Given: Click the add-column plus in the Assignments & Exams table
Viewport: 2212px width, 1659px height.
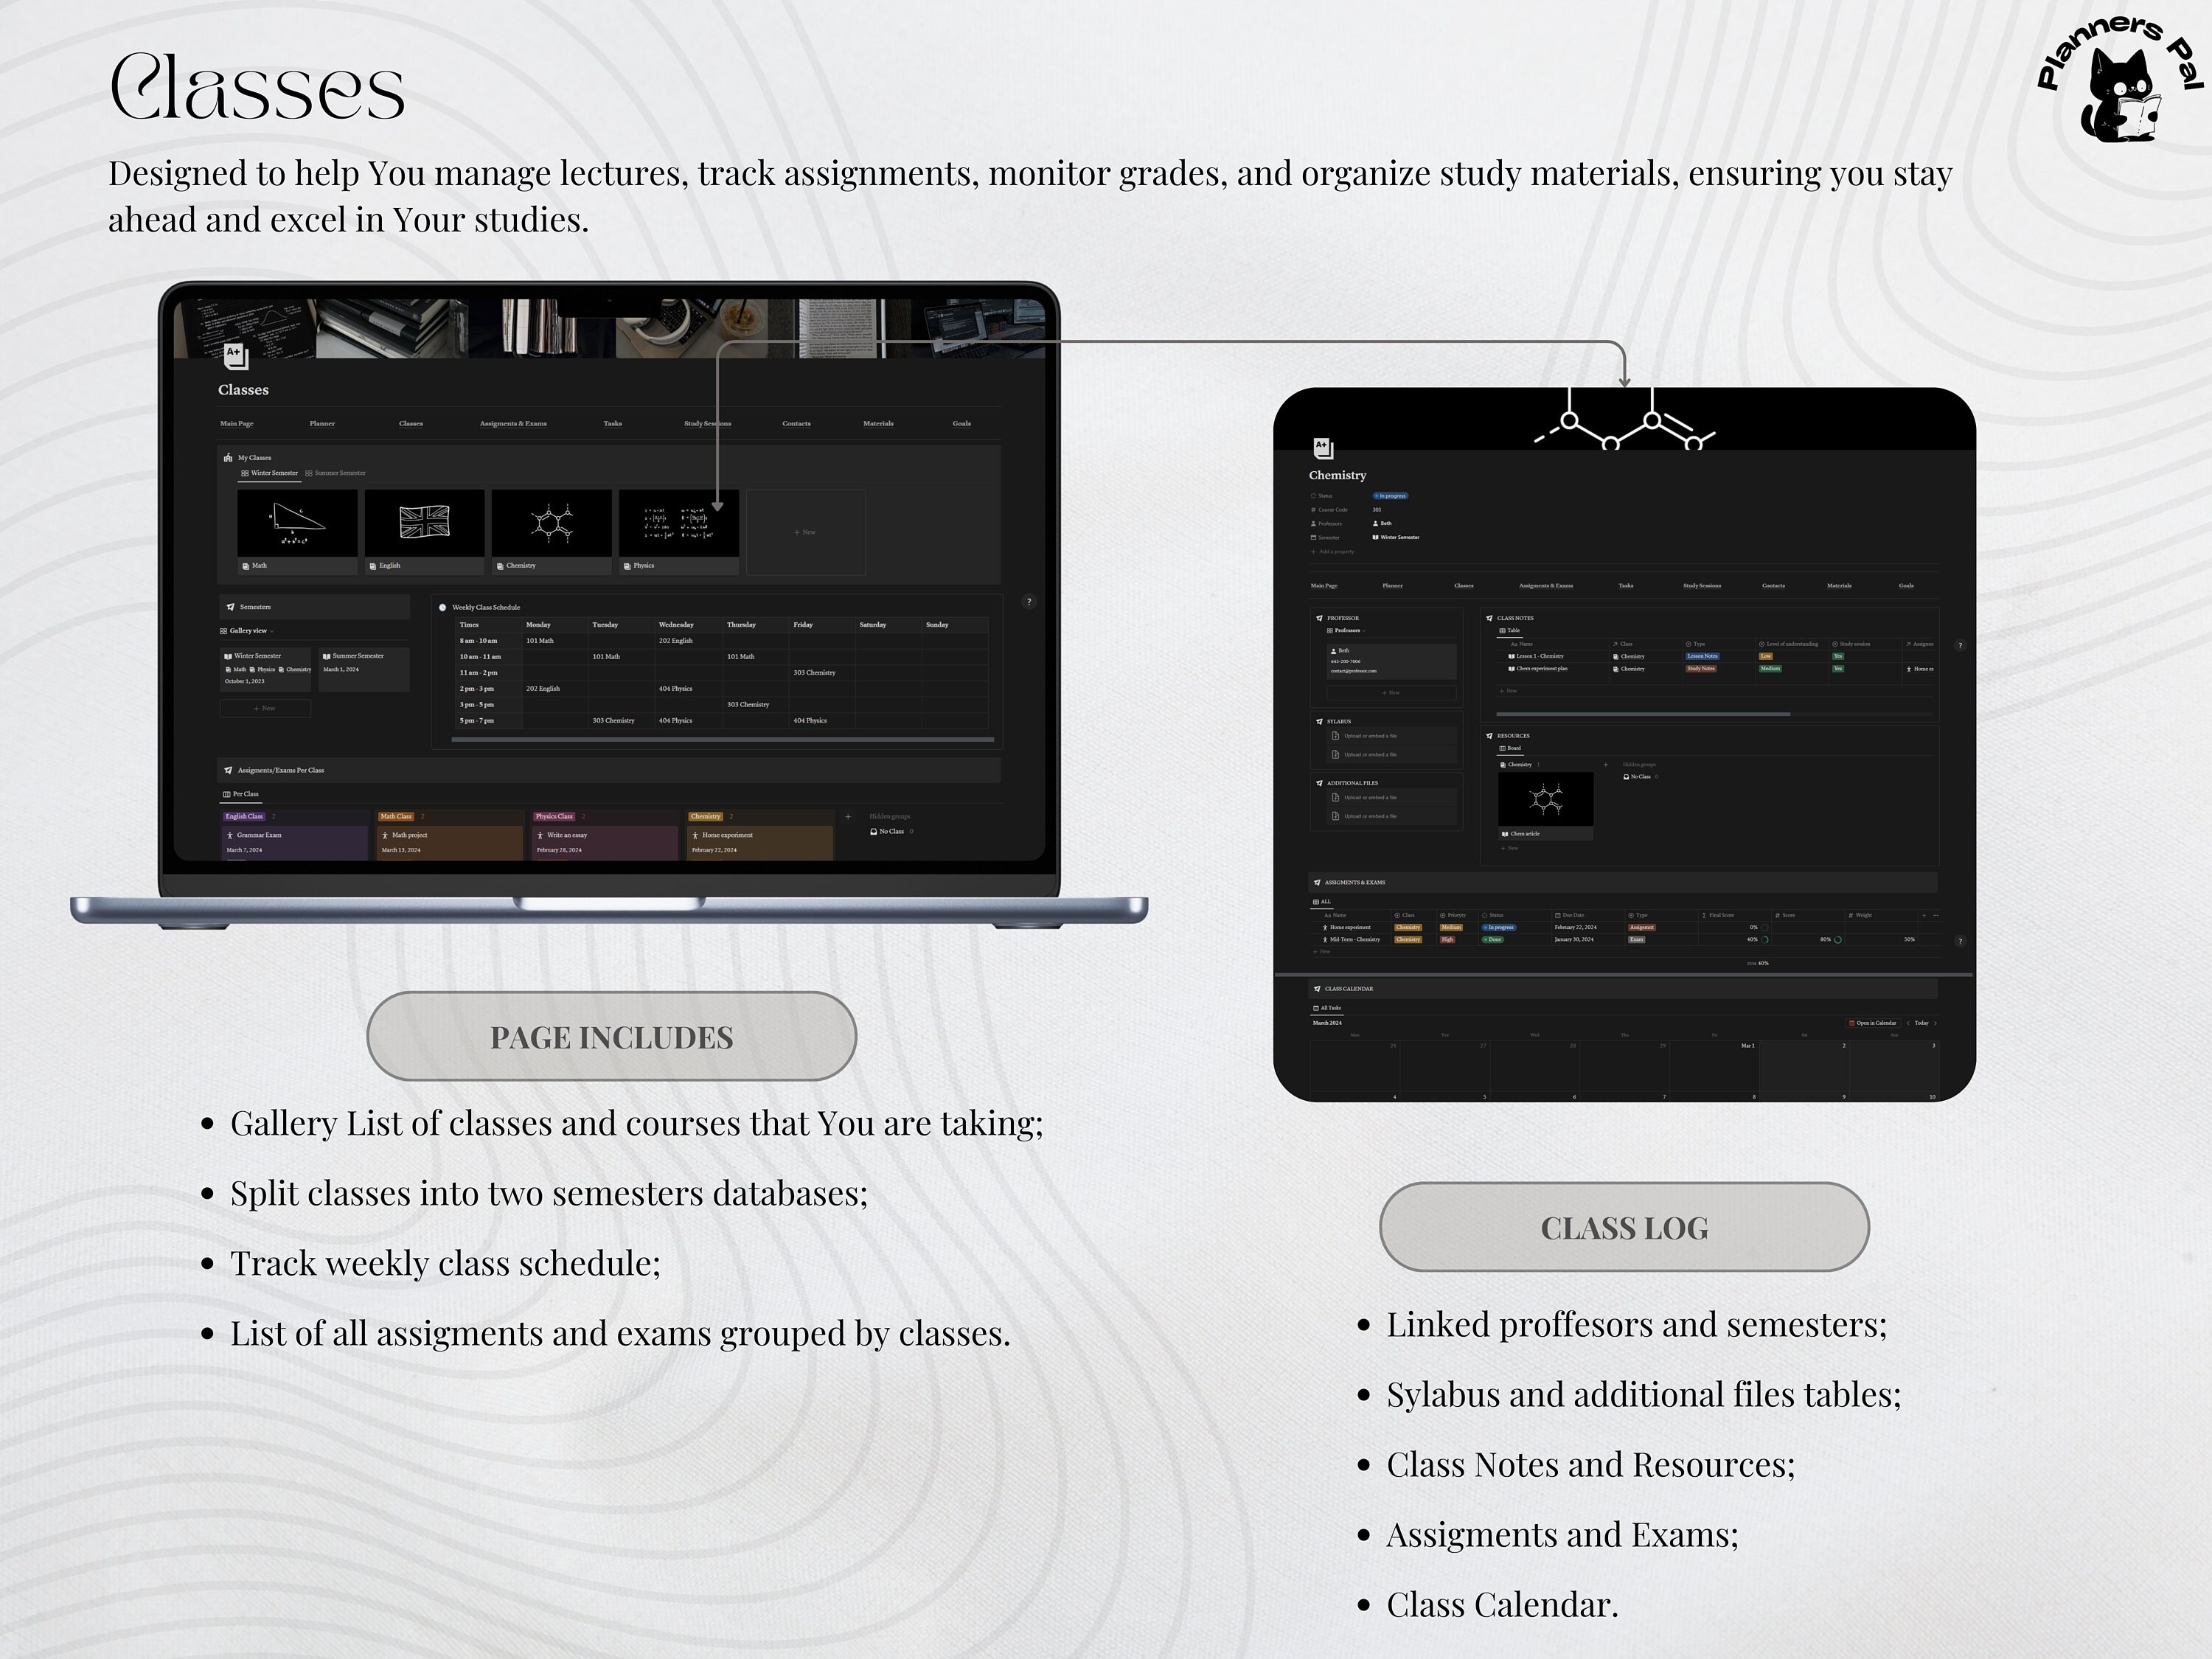Looking at the screenshot, I should click(1923, 915).
